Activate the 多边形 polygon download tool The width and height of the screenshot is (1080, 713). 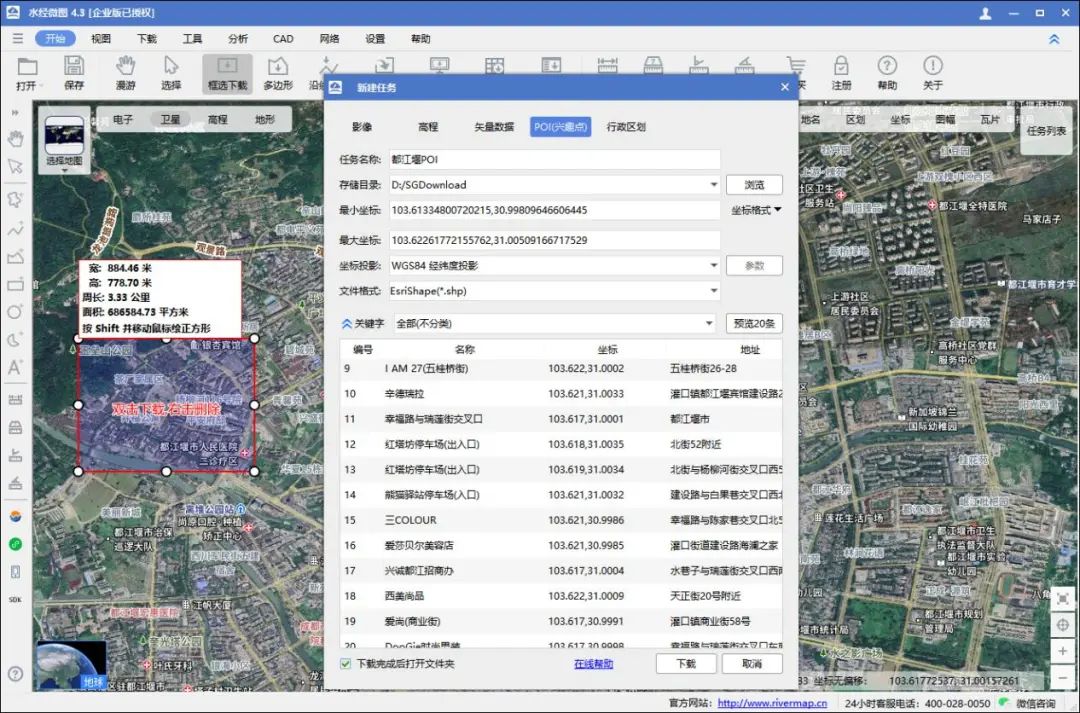pos(278,73)
